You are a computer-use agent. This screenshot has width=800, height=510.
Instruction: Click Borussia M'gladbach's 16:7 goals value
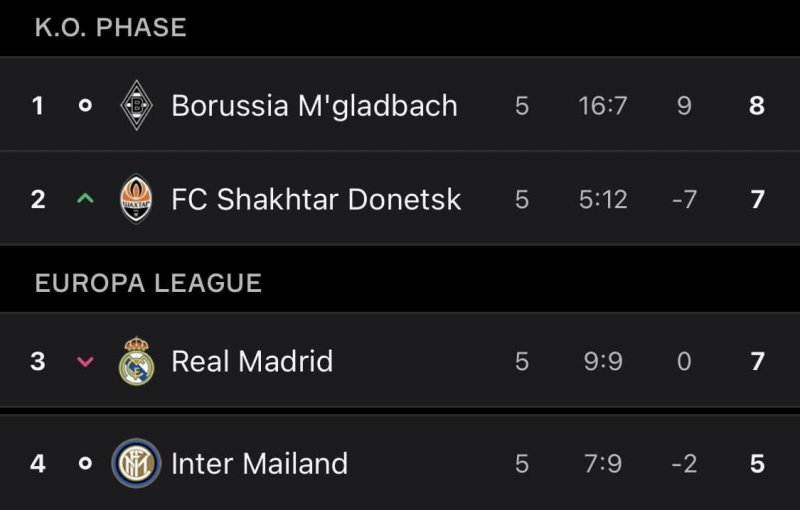tap(603, 105)
